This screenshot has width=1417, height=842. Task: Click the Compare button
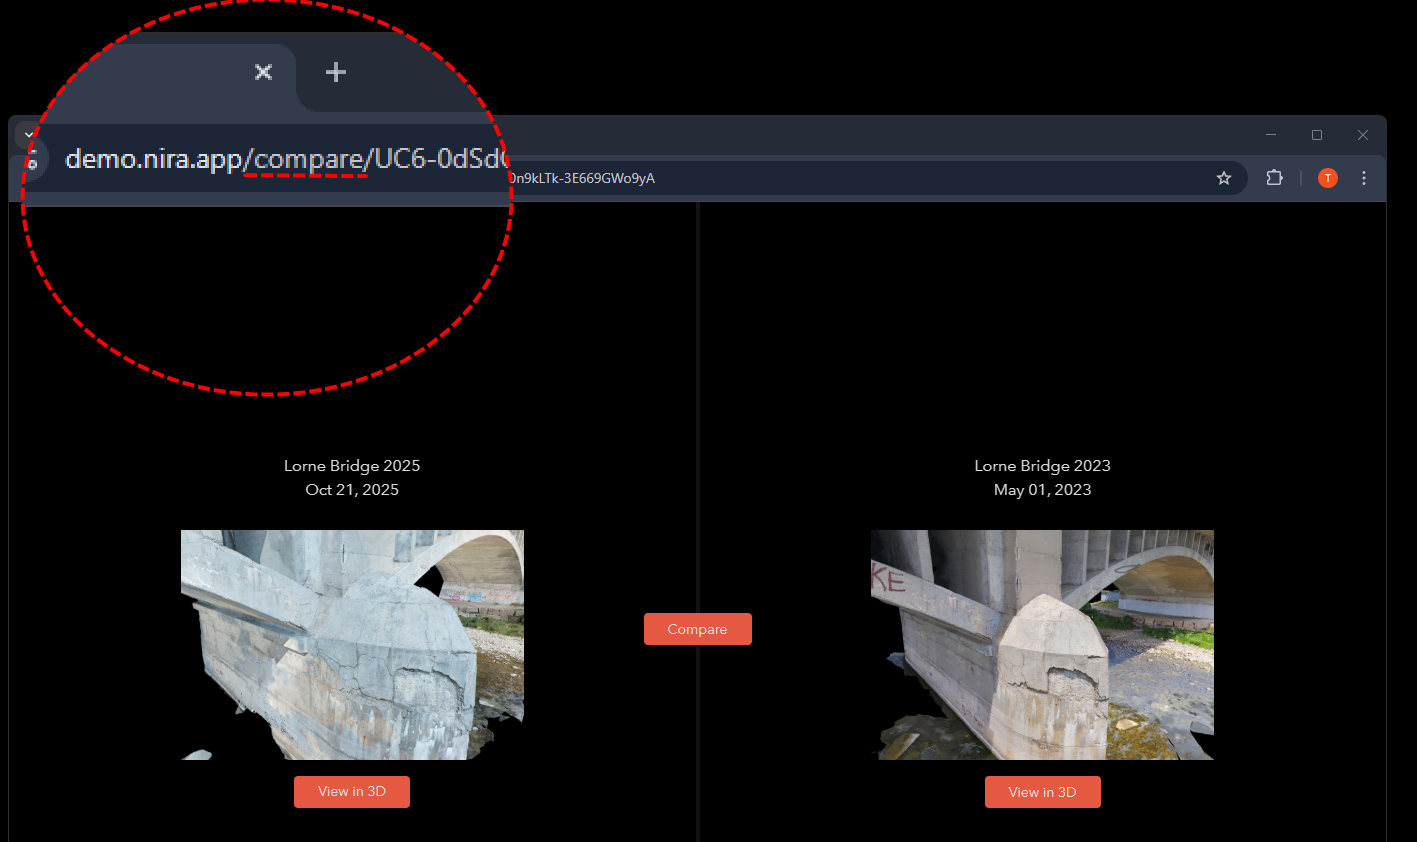(698, 629)
